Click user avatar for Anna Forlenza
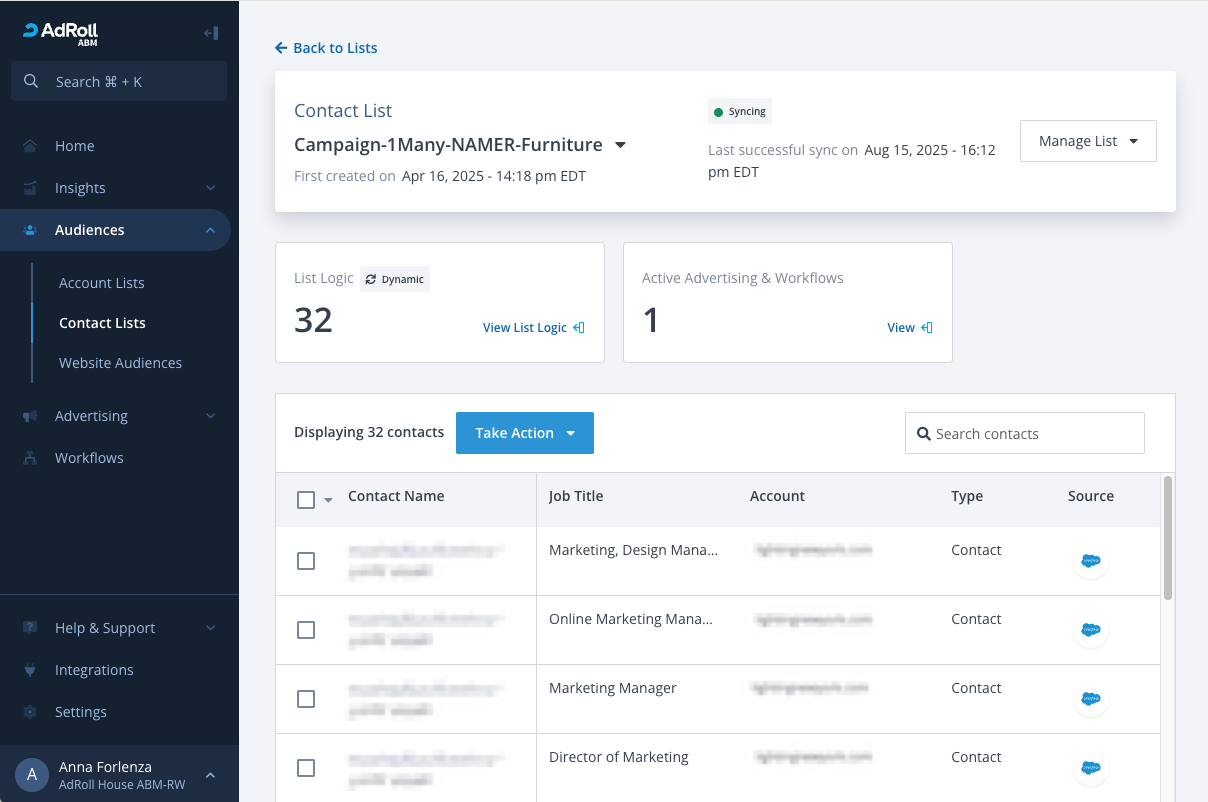The width and height of the screenshot is (1208, 802). coord(32,775)
